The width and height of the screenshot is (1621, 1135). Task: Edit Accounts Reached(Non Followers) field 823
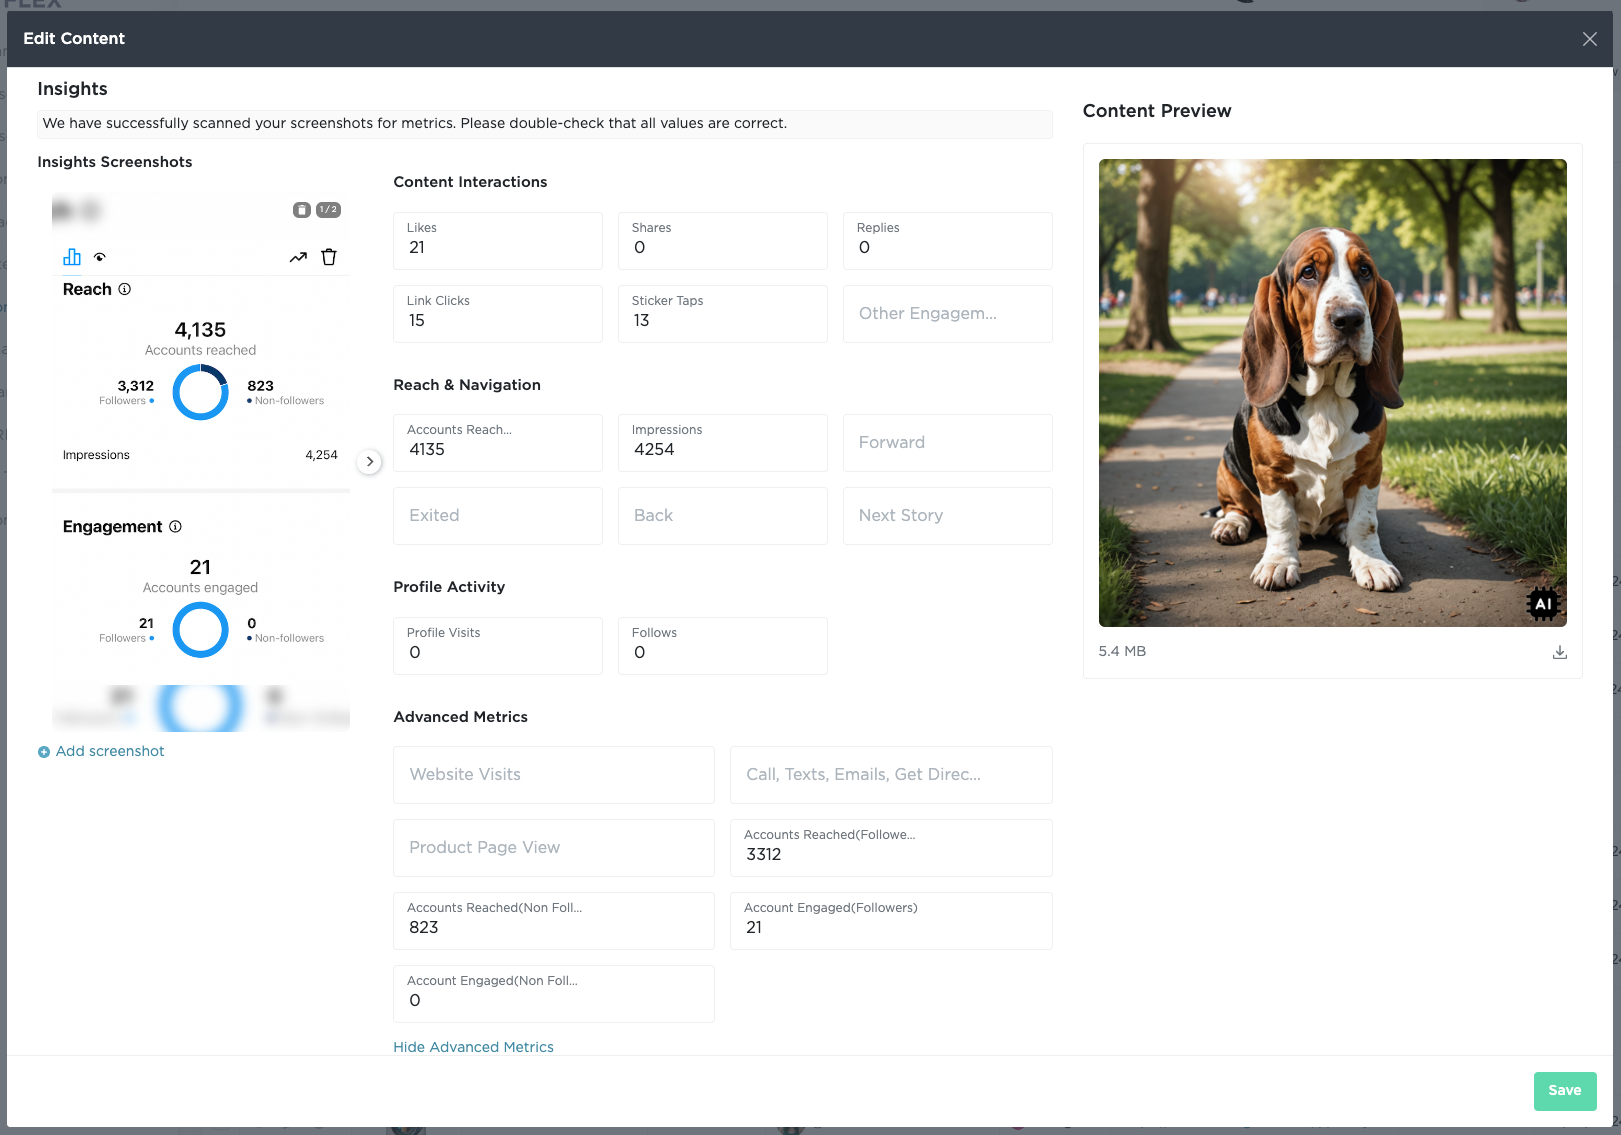(554, 921)
